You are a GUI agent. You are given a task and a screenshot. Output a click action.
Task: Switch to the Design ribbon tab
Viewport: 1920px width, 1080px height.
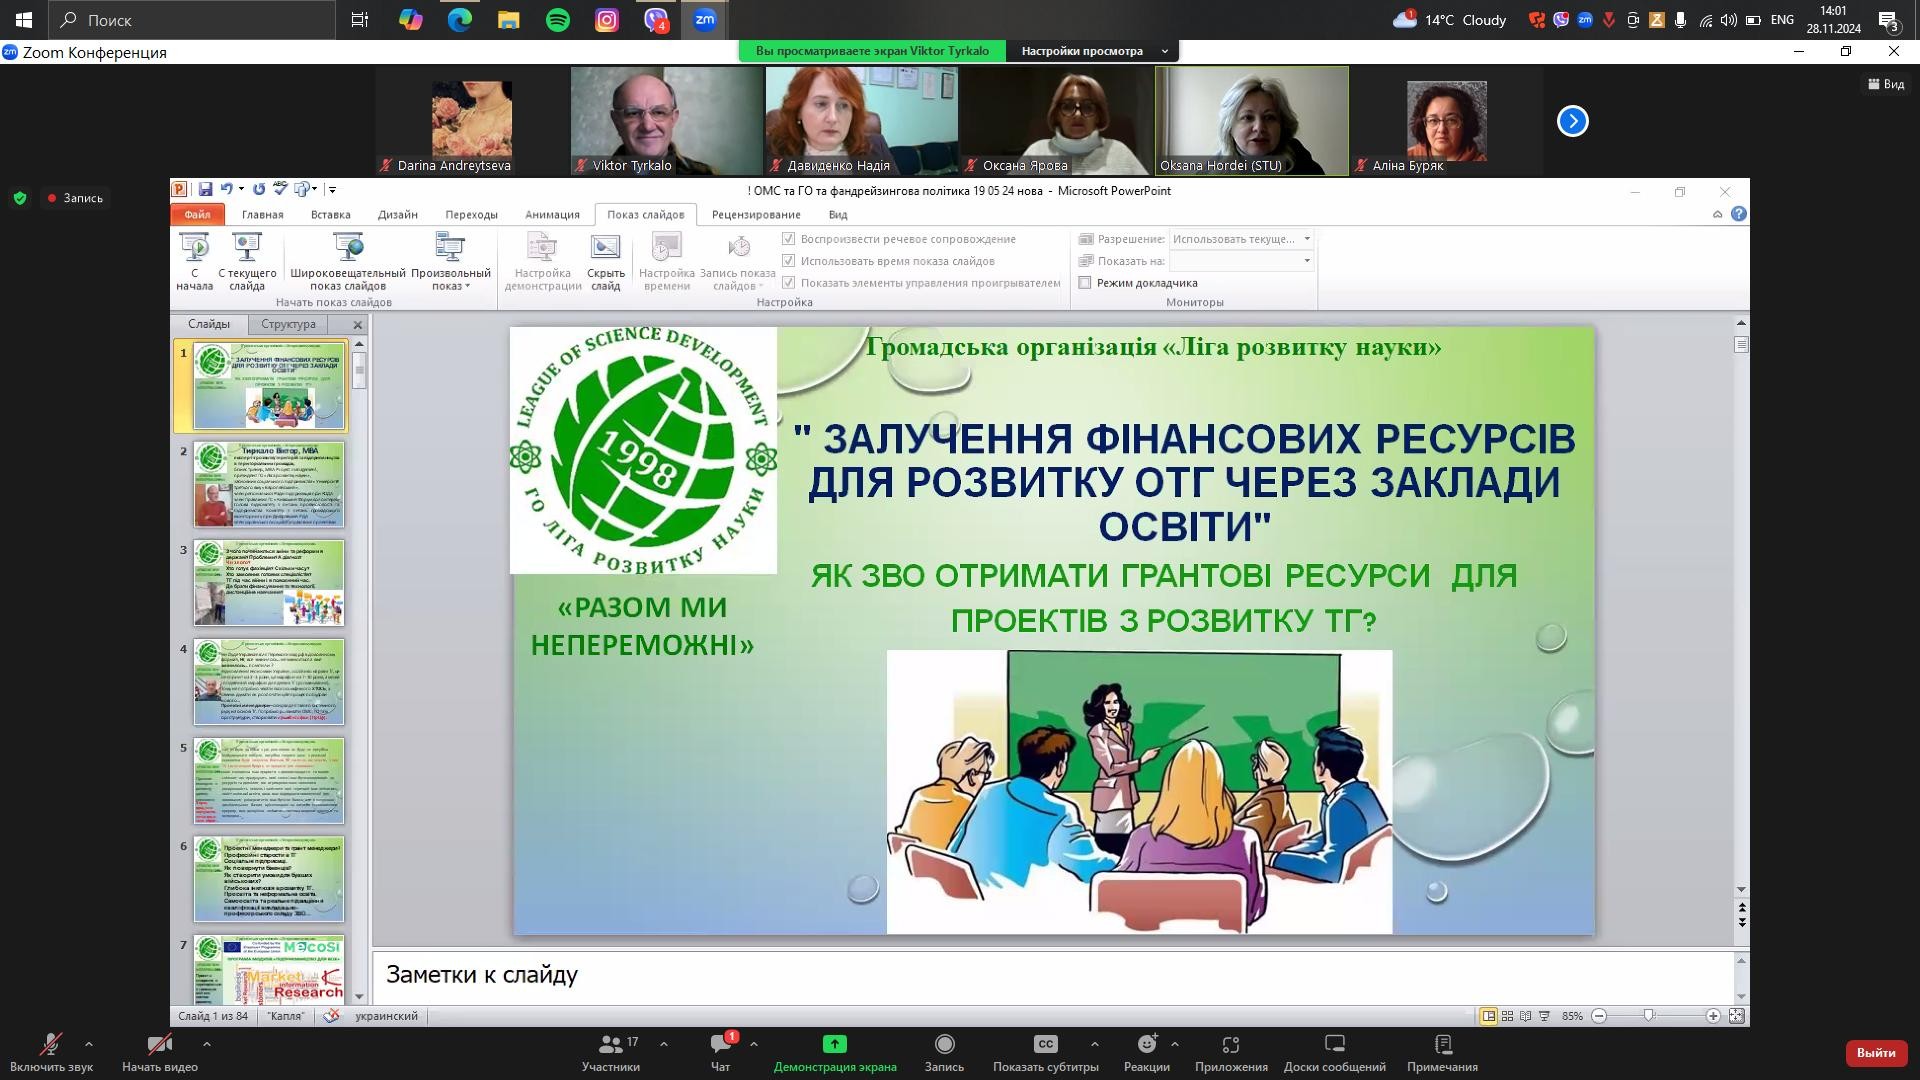pos(397,214)
